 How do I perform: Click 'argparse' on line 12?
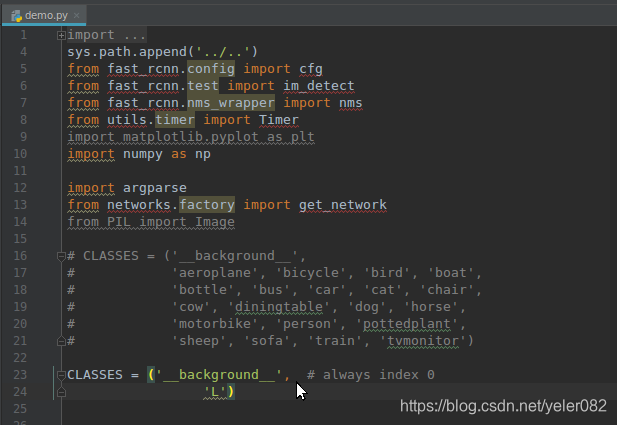click(155, 188)
